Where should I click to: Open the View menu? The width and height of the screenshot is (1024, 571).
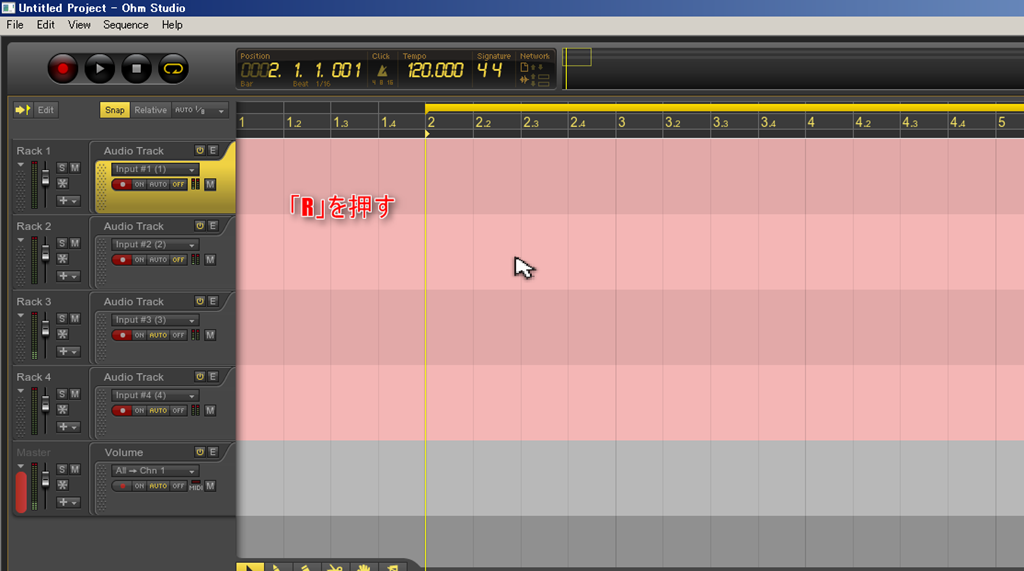click(x=79, y=25)
